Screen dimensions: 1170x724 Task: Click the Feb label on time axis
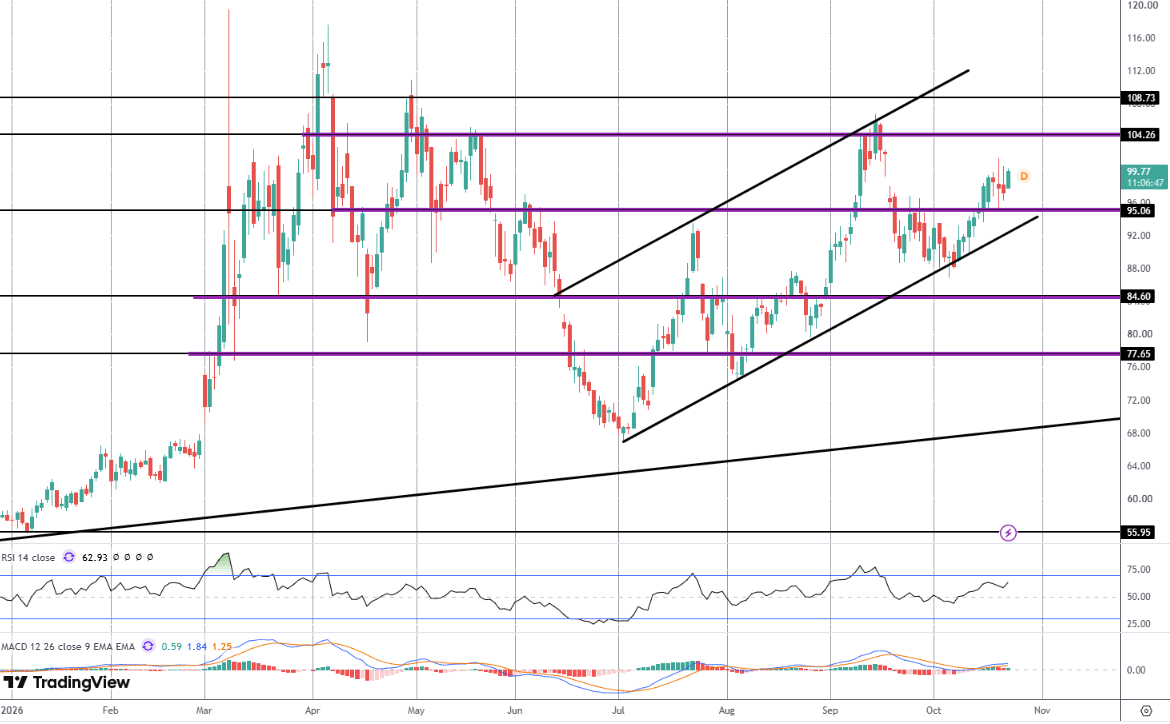point(110,711)
